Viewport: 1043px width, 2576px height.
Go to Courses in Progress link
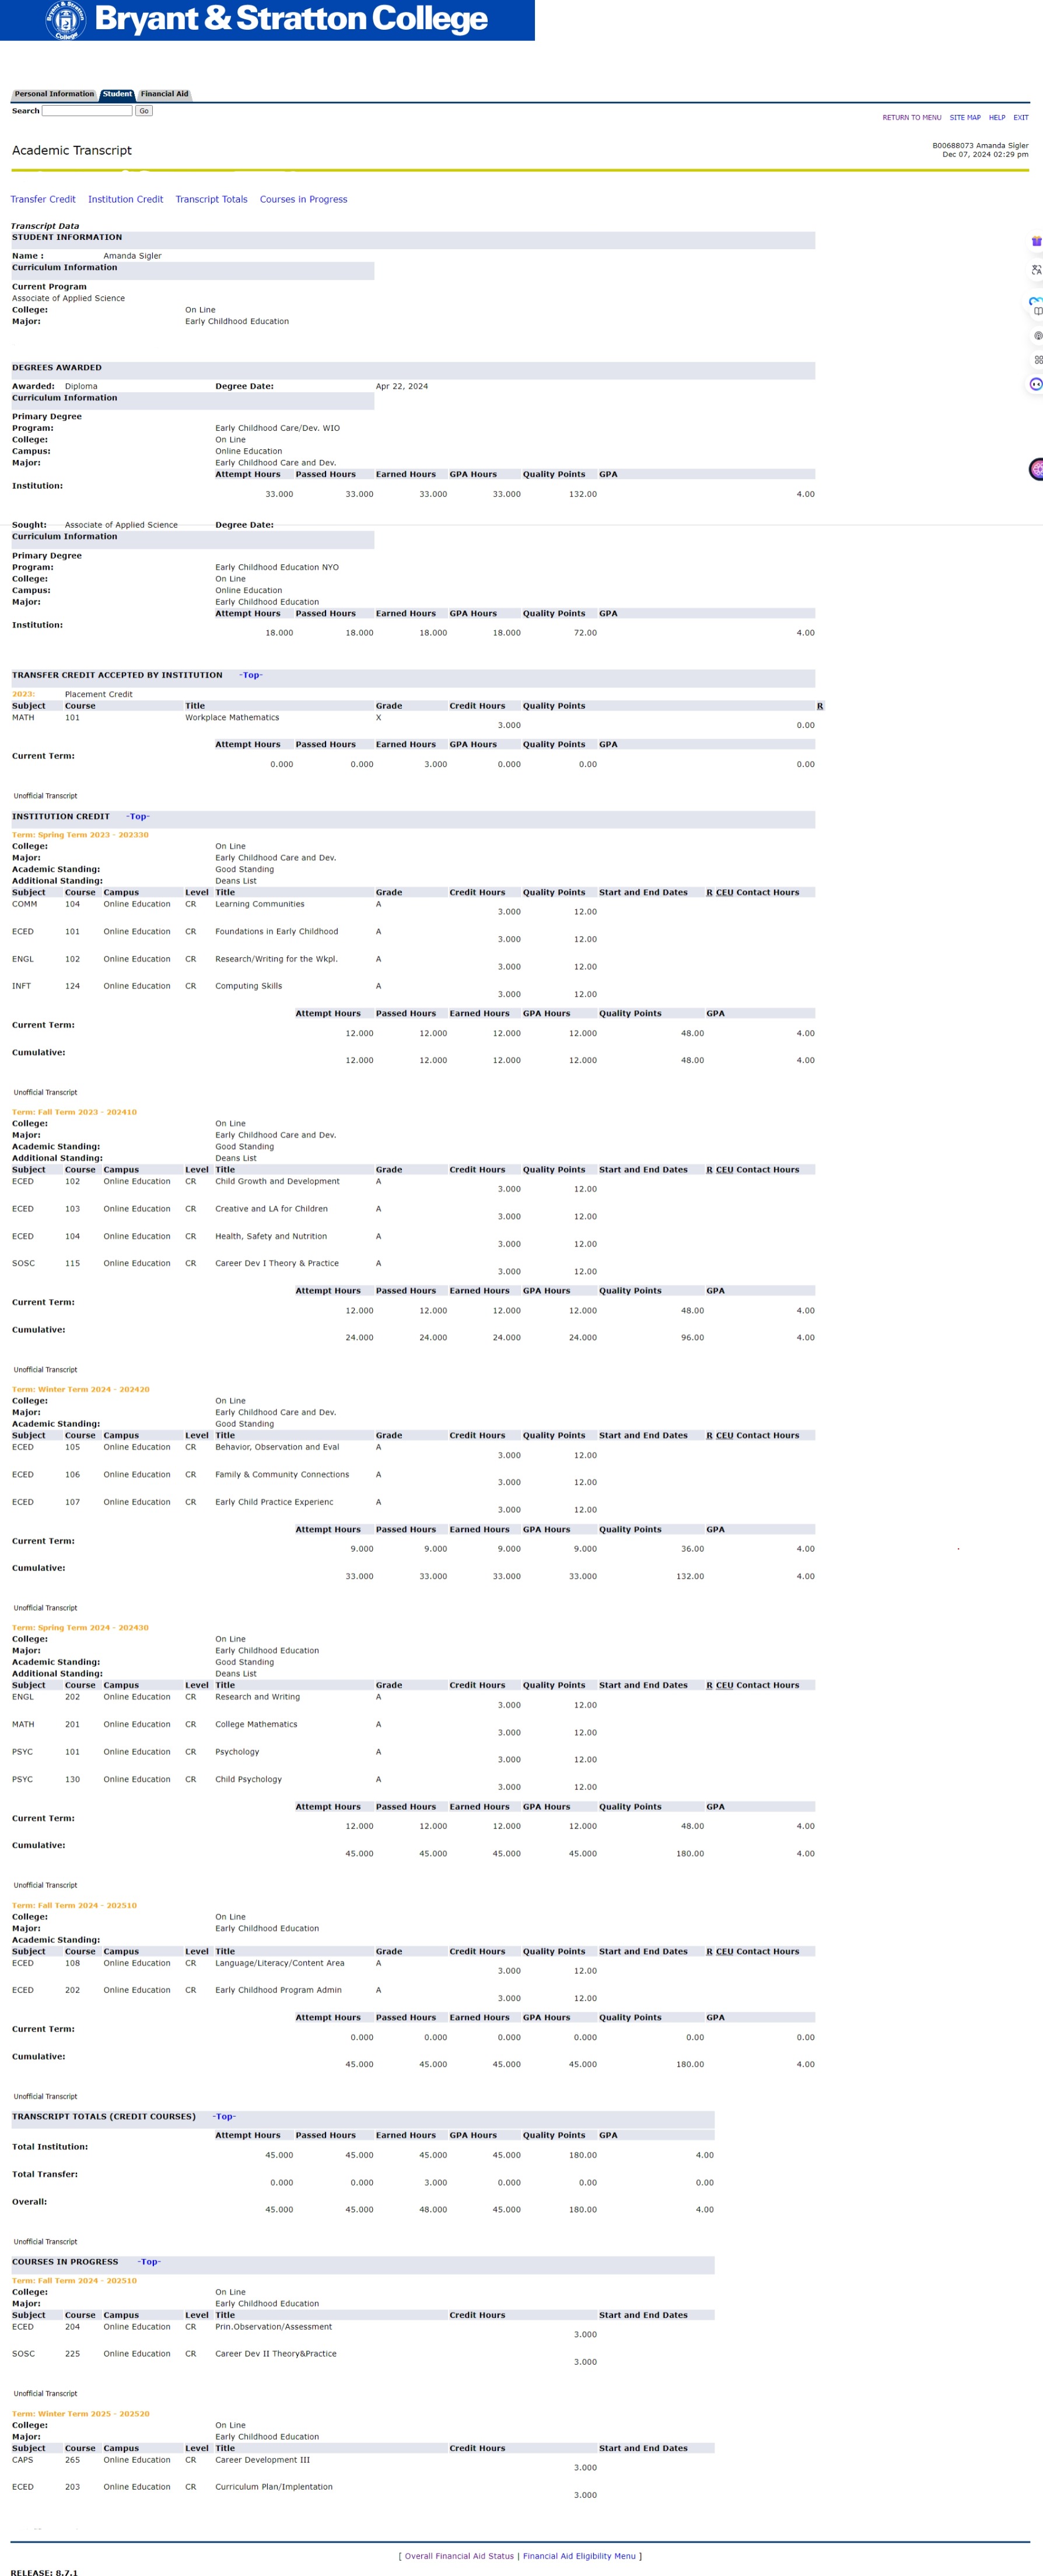click(303, 200)
